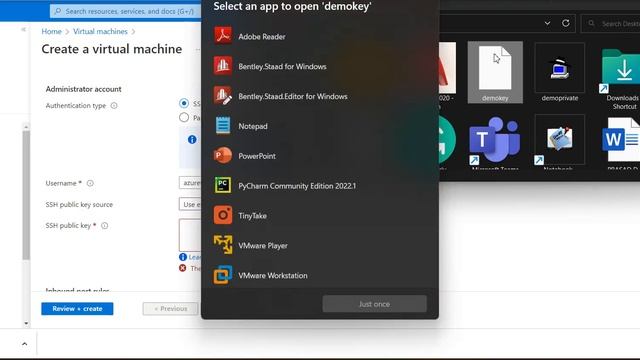The image size is (640, 360).
Task: Select the Word document icon in Explorer
Action: [621, 141]
